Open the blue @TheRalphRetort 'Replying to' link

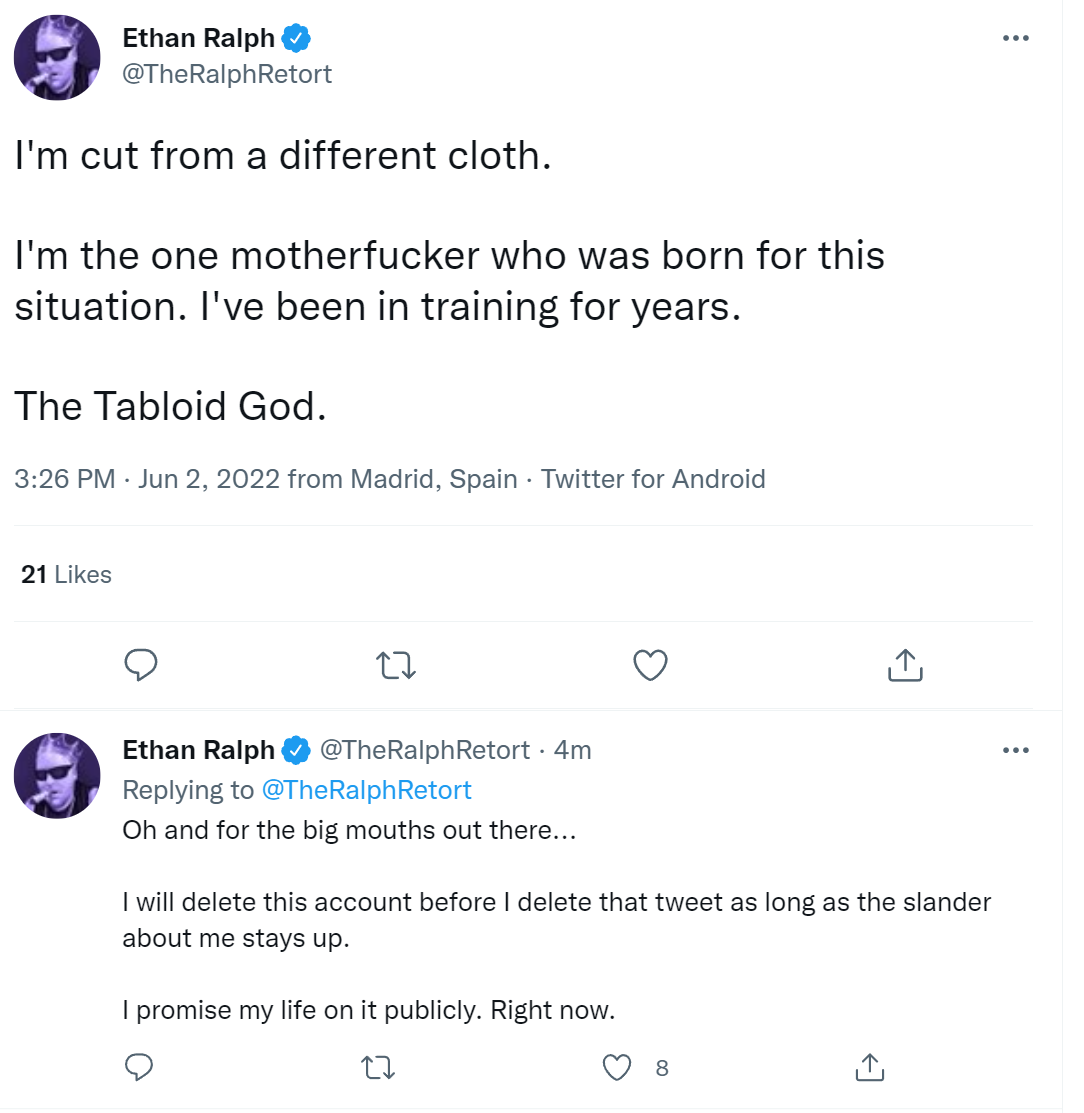366,790
